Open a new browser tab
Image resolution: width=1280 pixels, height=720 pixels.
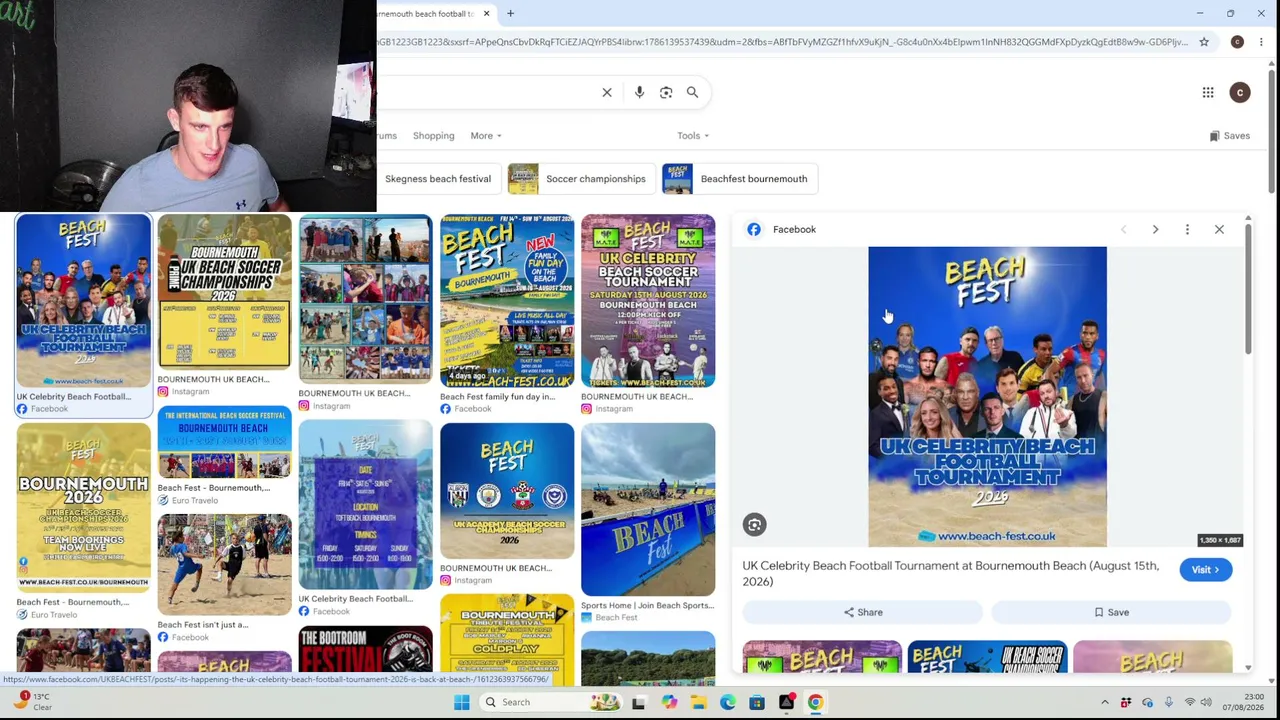[x=510, y=13]
